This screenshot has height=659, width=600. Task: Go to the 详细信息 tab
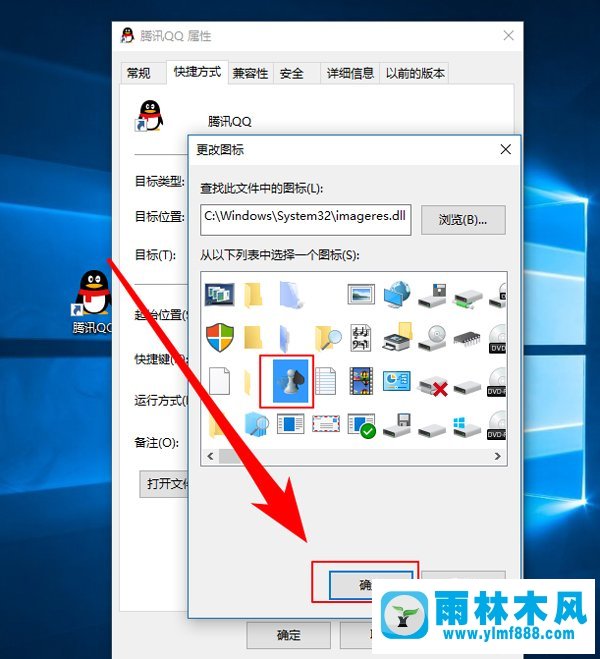(350, 74)
